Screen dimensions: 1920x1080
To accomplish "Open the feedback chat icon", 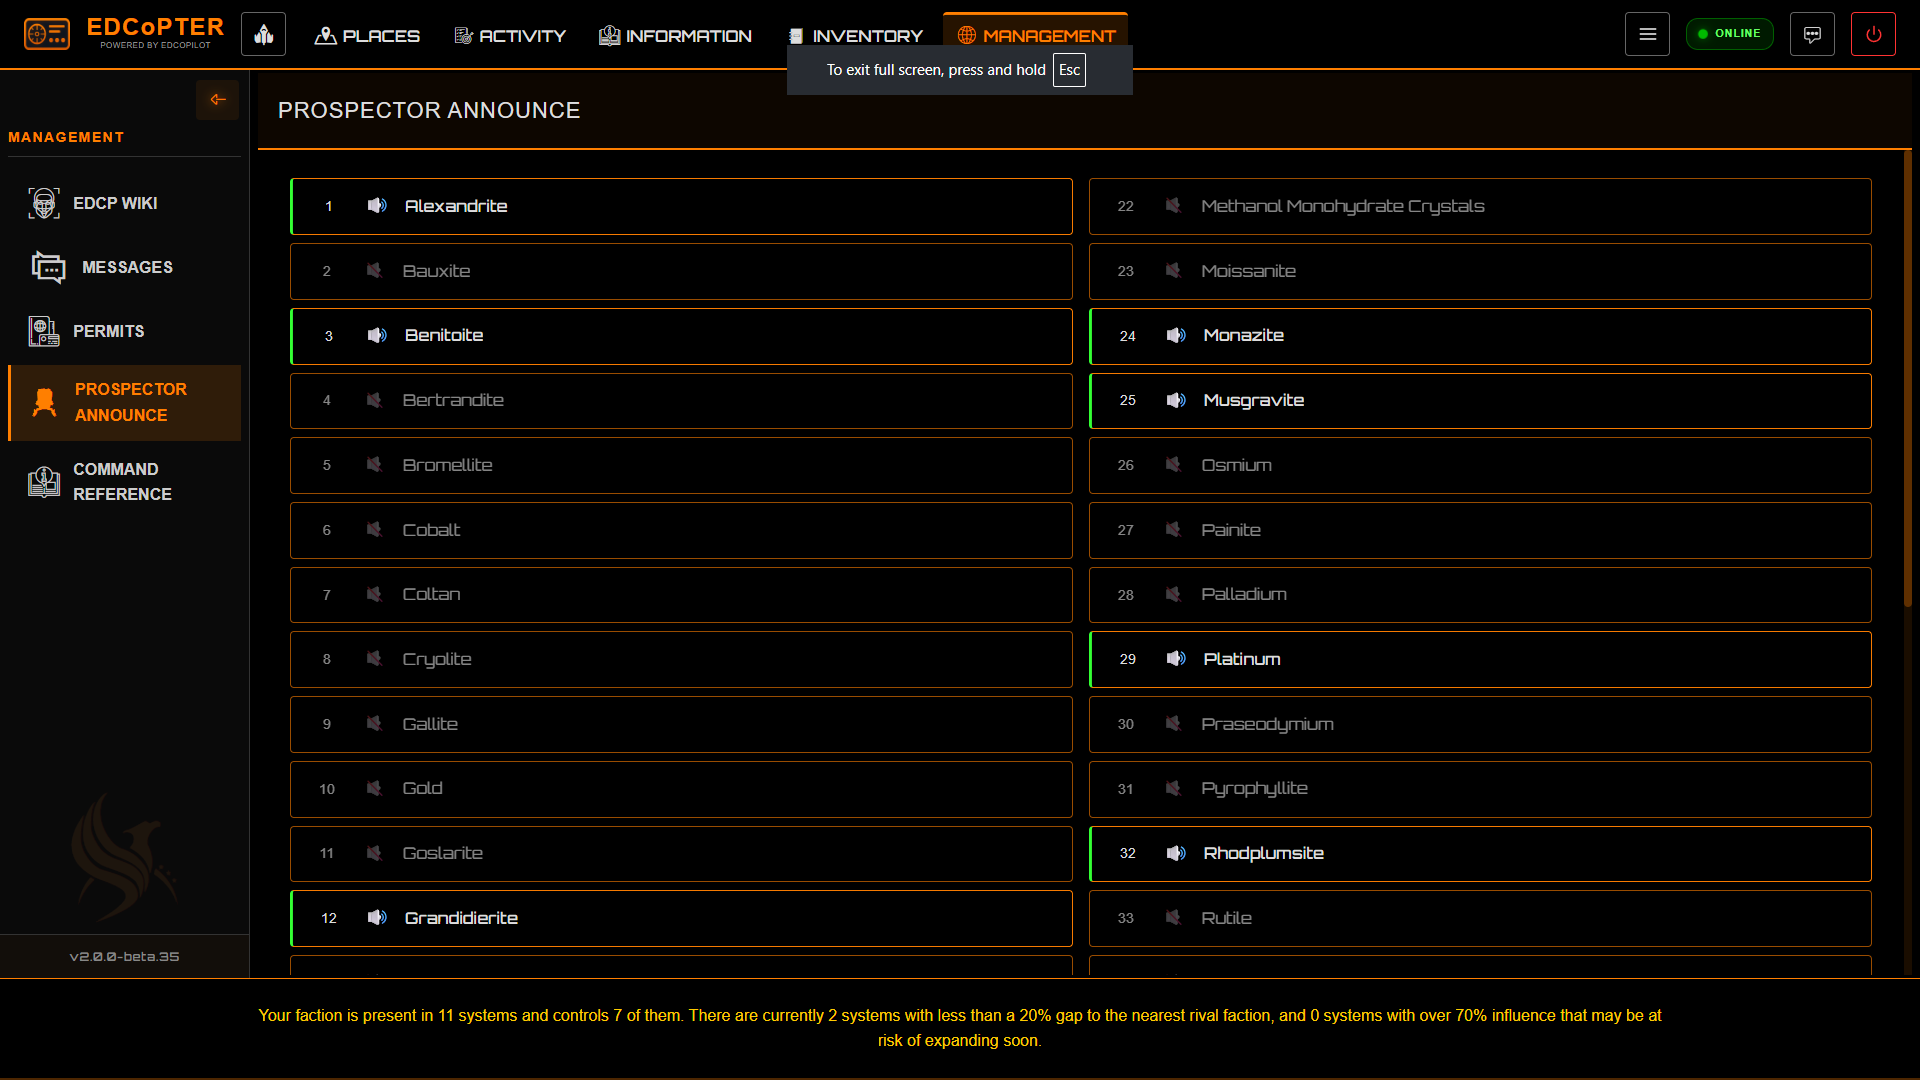I will click(1812, 33).
